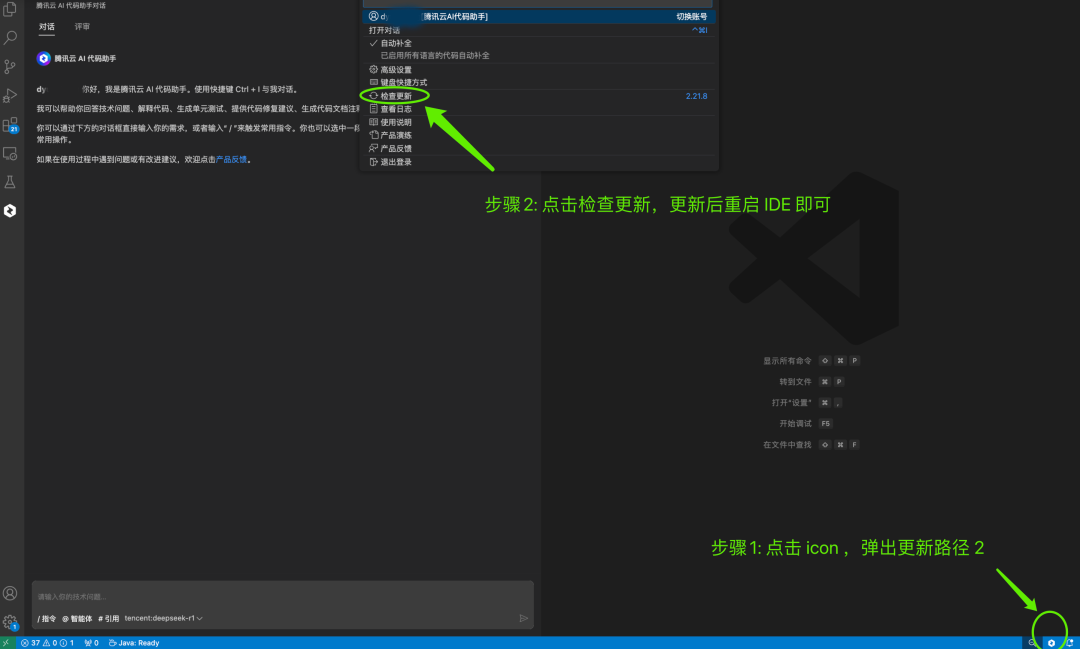Screen dimensions: 1080x649
Task: Open the tencent:deepseek-r1 model dropdown
Action: coord(163,618)
